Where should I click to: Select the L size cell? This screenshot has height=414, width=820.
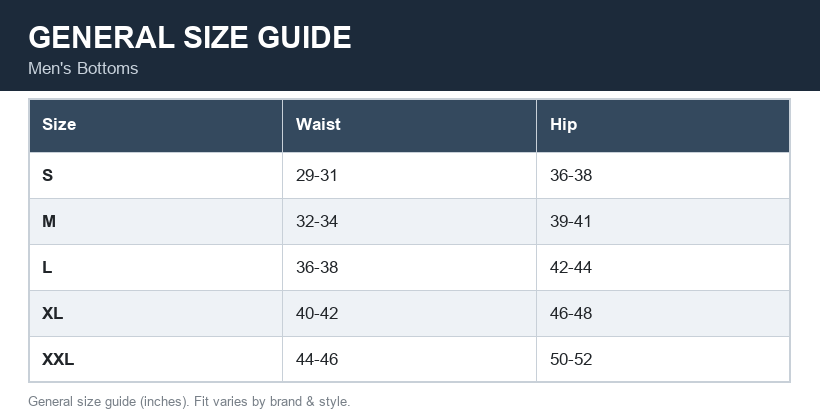coord(156,267)
